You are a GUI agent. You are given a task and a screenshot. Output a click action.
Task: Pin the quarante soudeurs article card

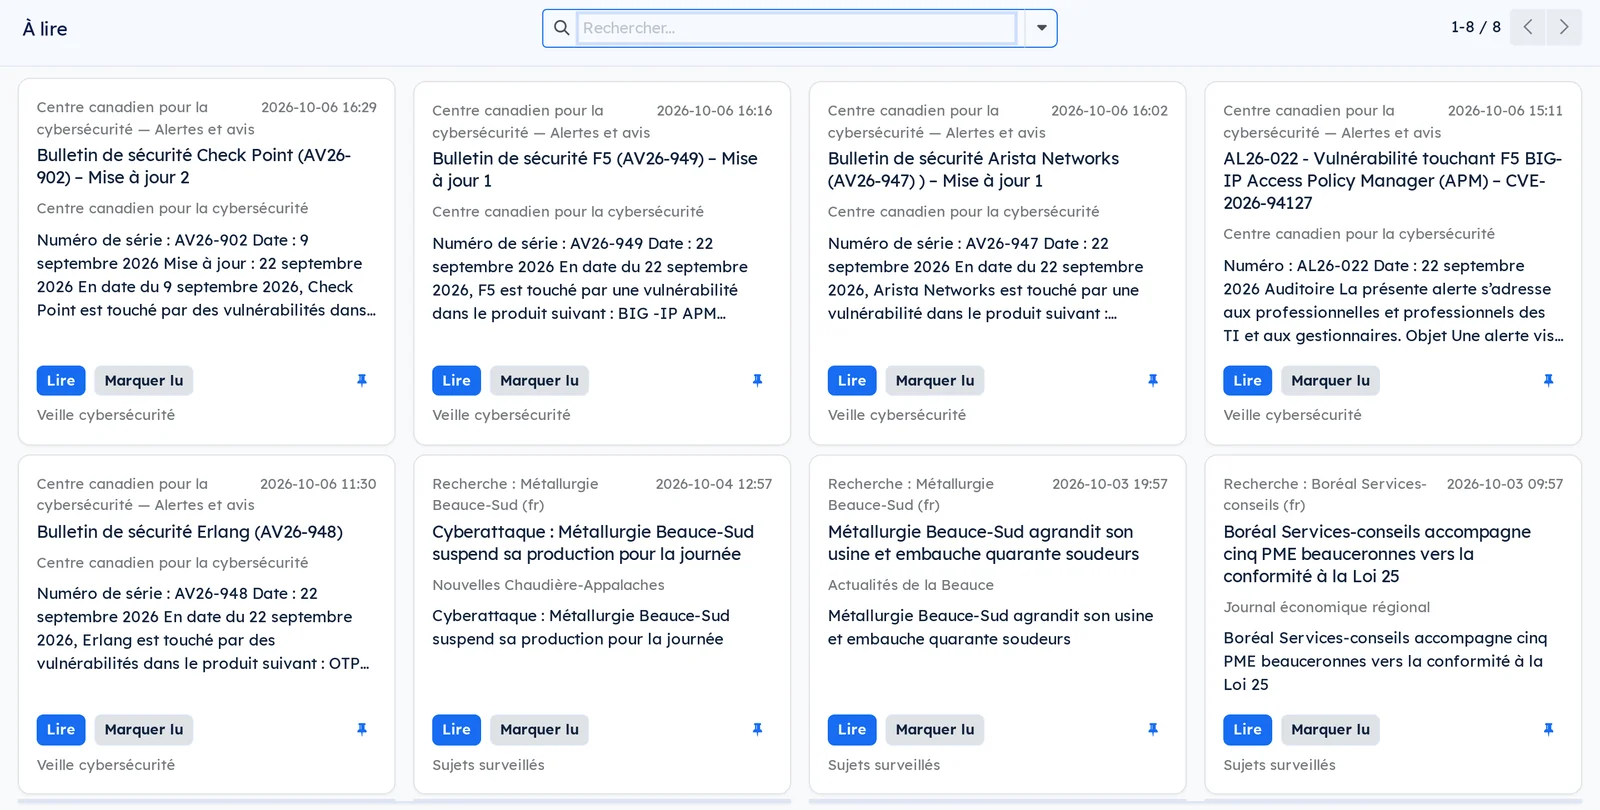click(x=1153, y=730)
